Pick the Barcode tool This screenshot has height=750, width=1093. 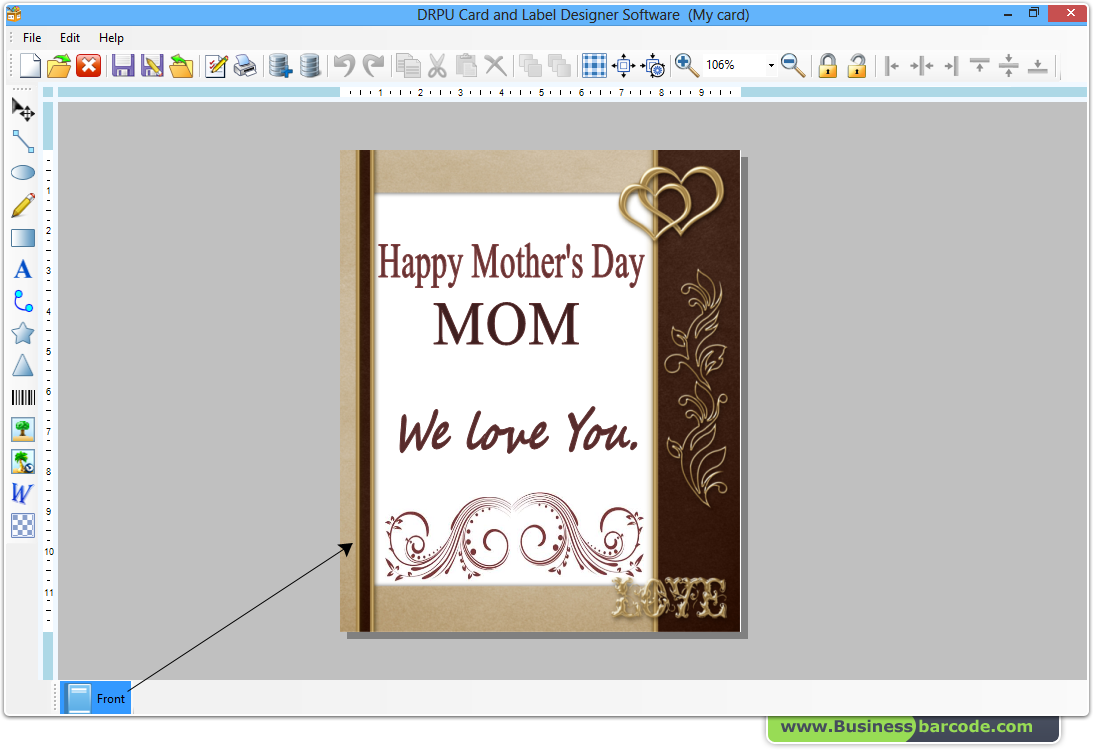pos(22,397)
